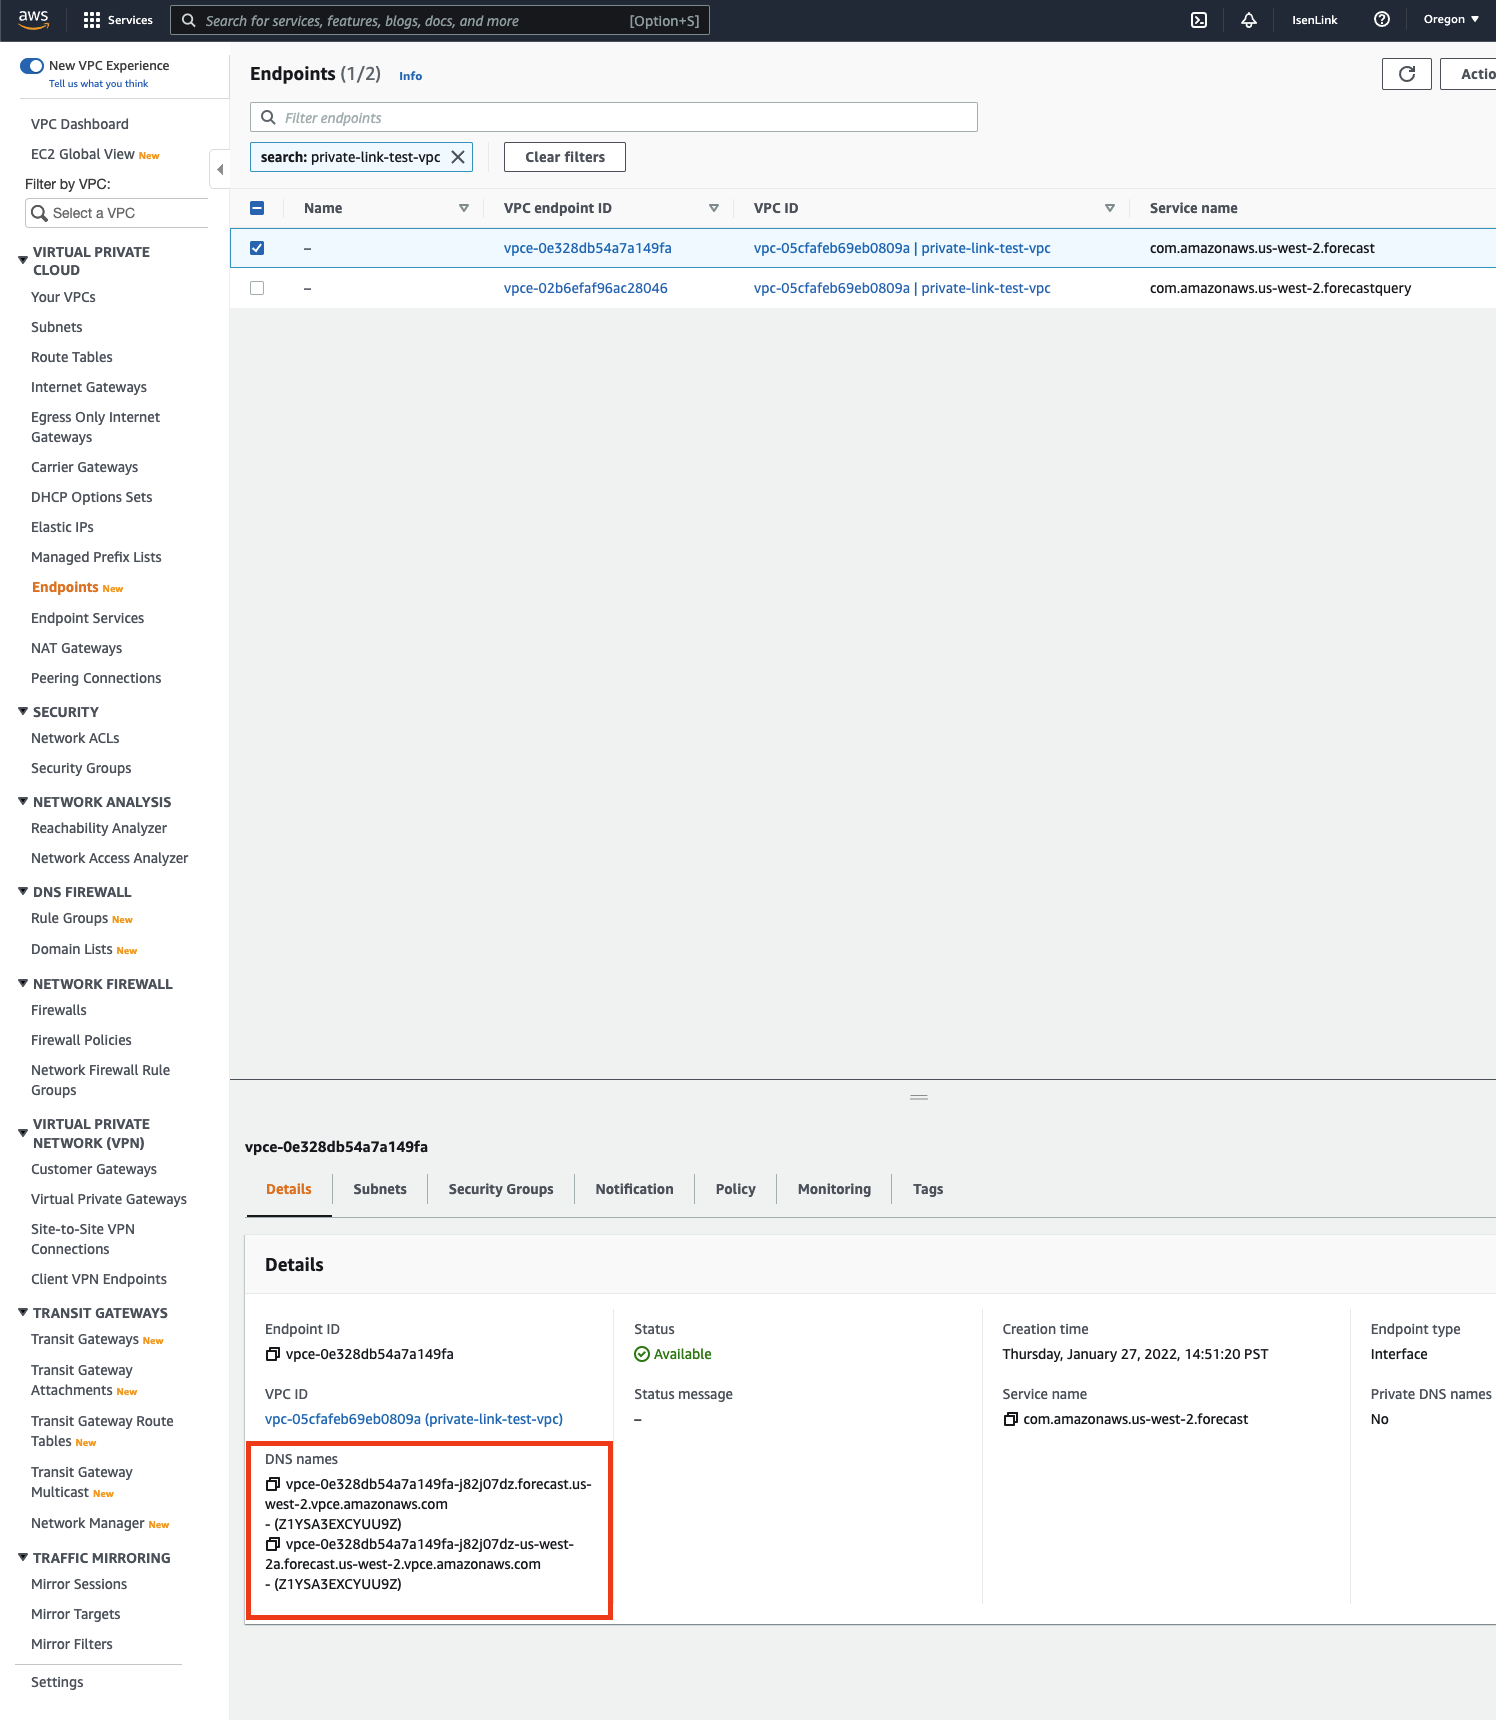Open Security Groups in sidebar
This screenshot has height=1720, width=1496.
81,768
